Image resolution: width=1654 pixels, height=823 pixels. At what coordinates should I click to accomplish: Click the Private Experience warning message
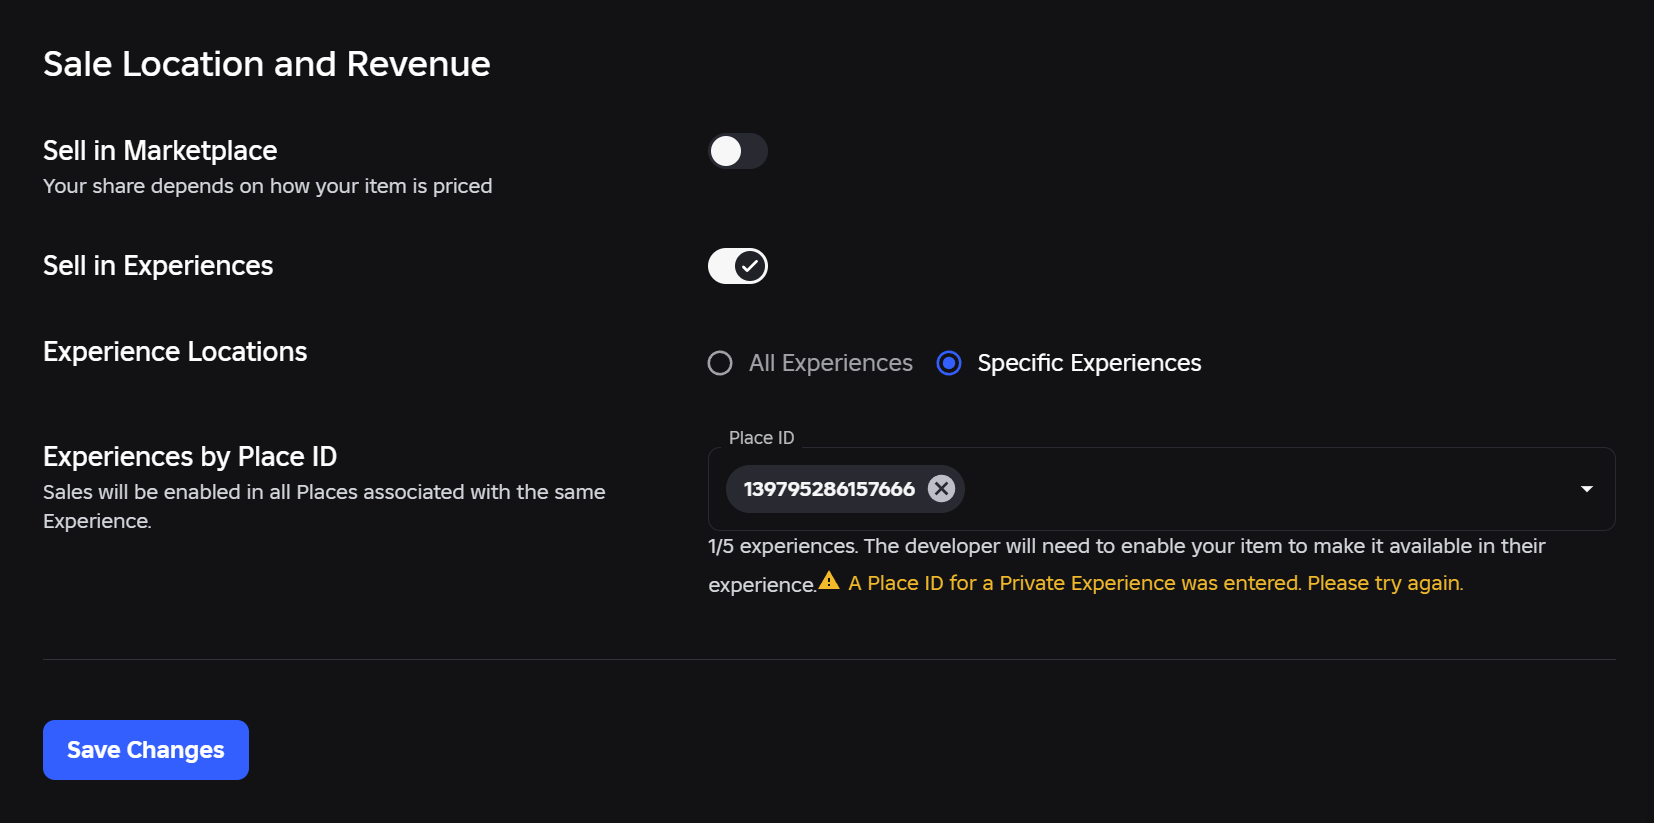coord(1155,583)
